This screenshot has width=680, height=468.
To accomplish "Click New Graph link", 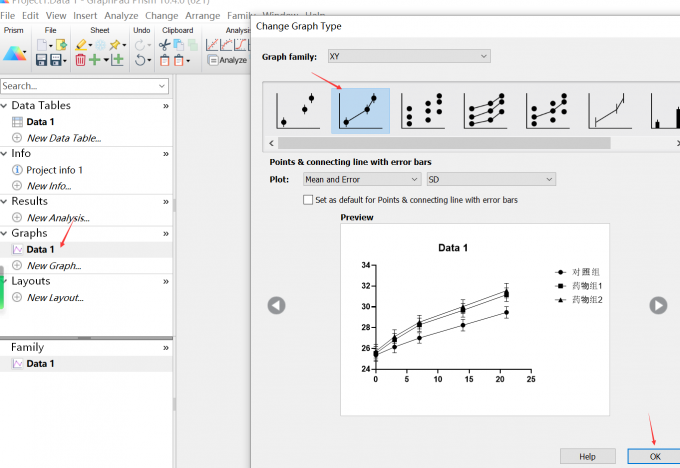I will [54, 265].
